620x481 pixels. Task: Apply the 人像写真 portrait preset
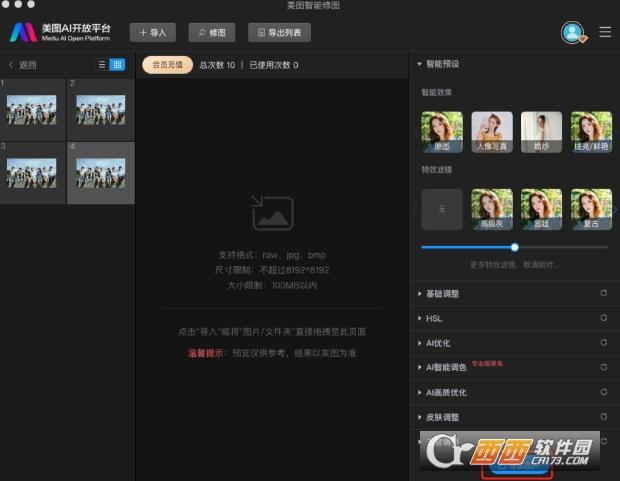pos(492,132)
